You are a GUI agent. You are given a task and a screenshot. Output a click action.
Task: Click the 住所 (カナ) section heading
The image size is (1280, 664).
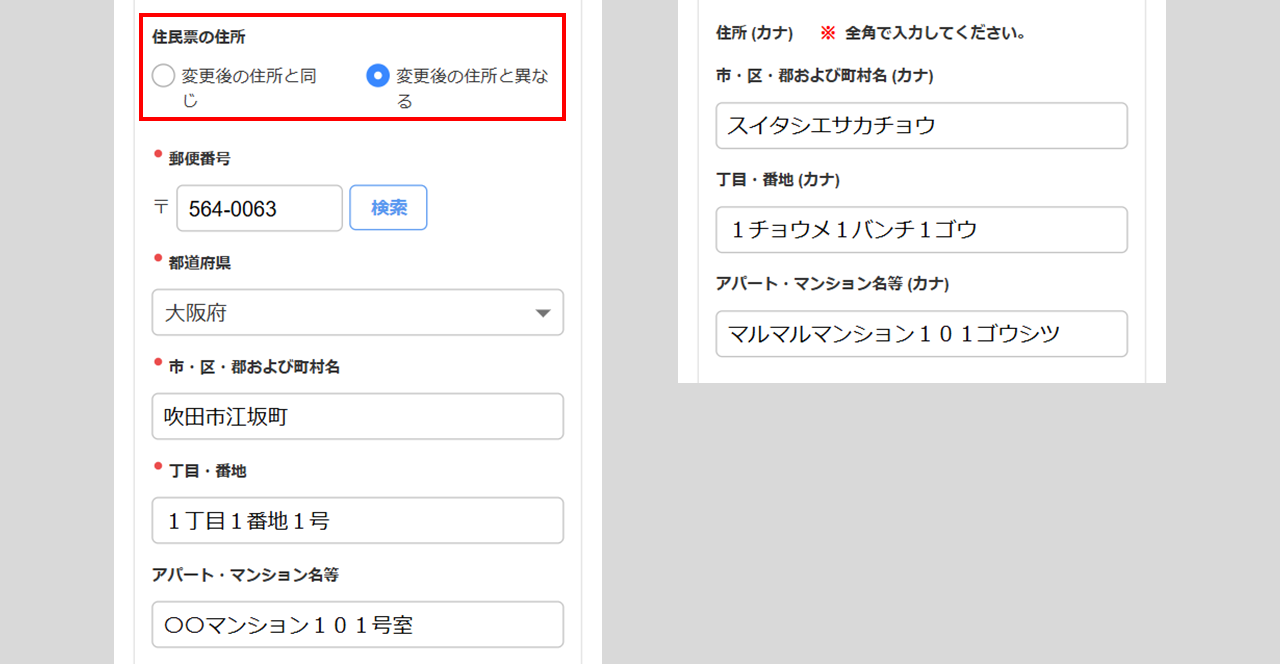coord(755,33)
